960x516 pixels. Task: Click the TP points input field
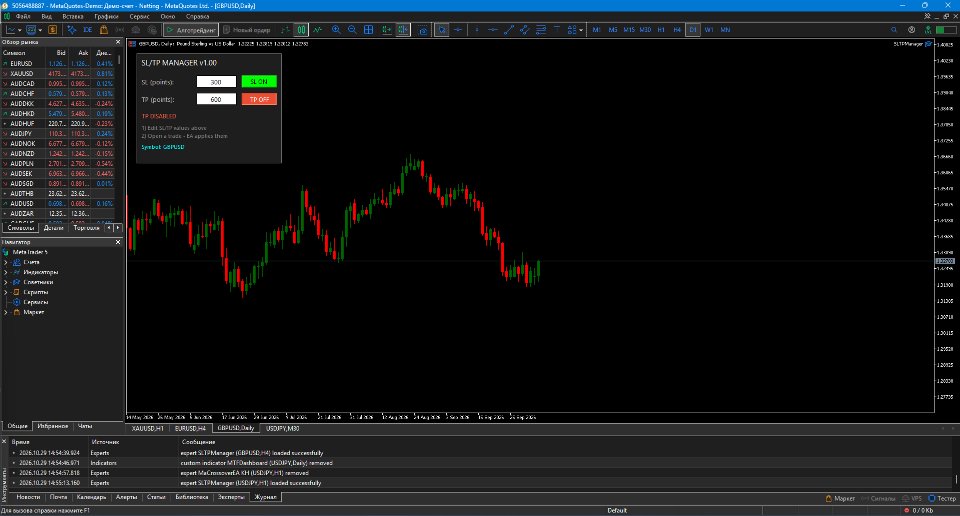216,99
